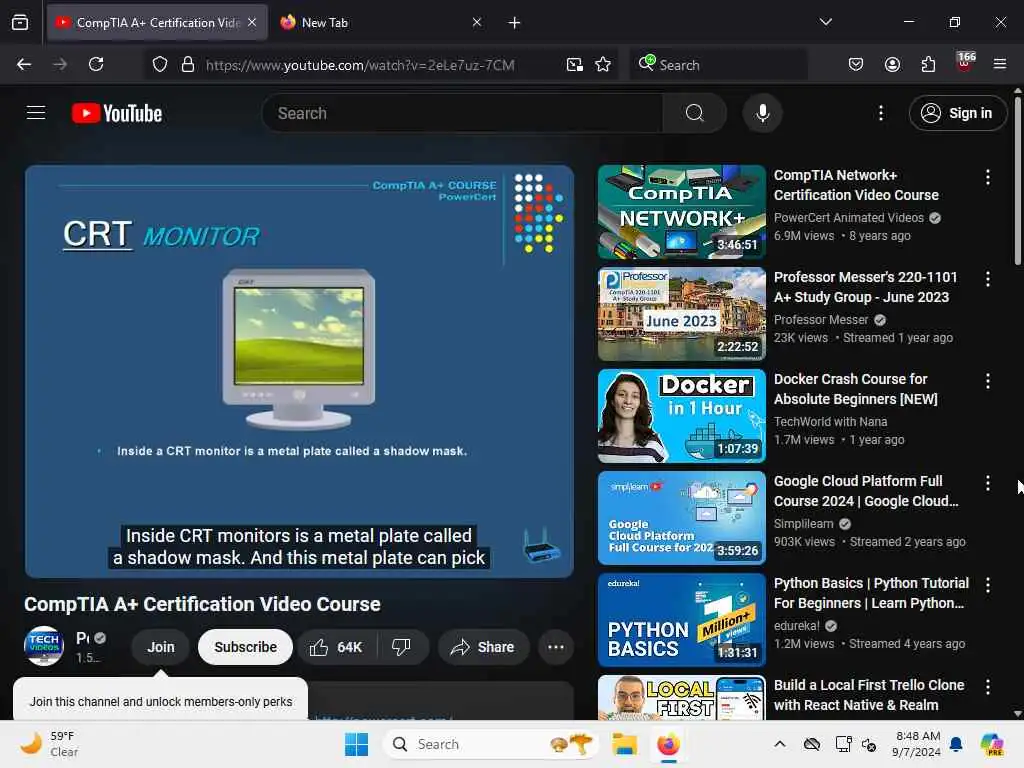Click the Sign in button

pos(957,113)
